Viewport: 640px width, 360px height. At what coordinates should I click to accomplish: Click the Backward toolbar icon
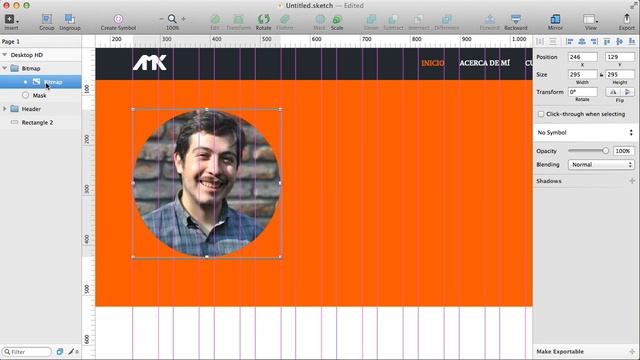pyautogui.click(x=516, y=19)
